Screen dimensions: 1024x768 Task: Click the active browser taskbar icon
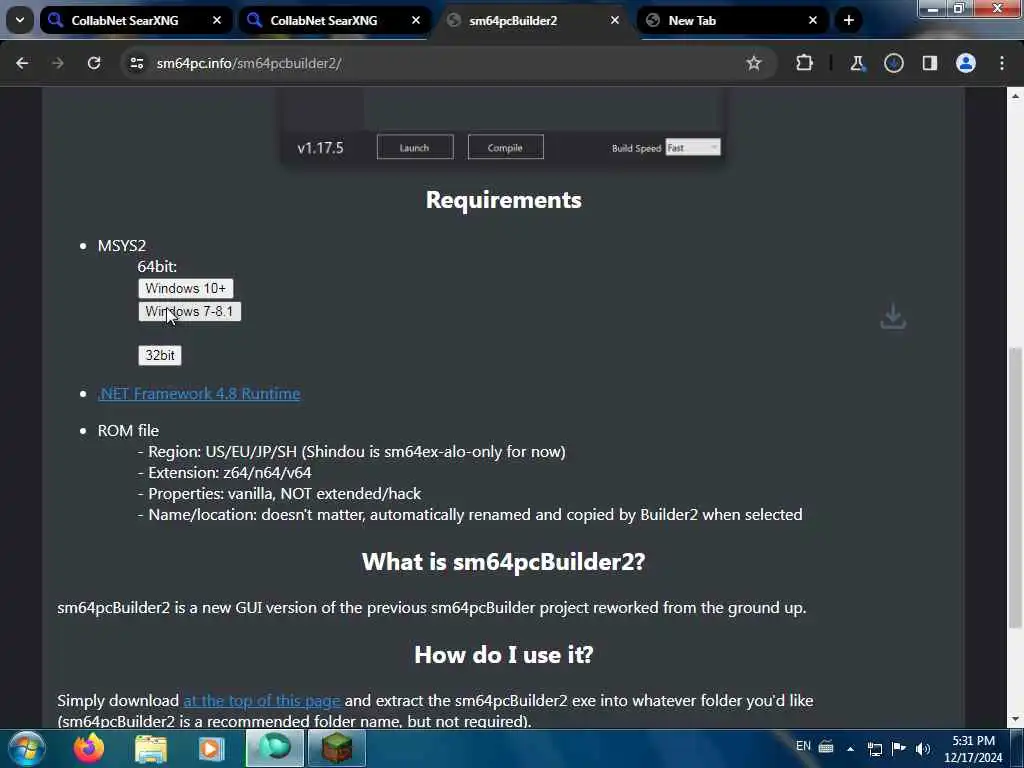(x=275, y=748)
